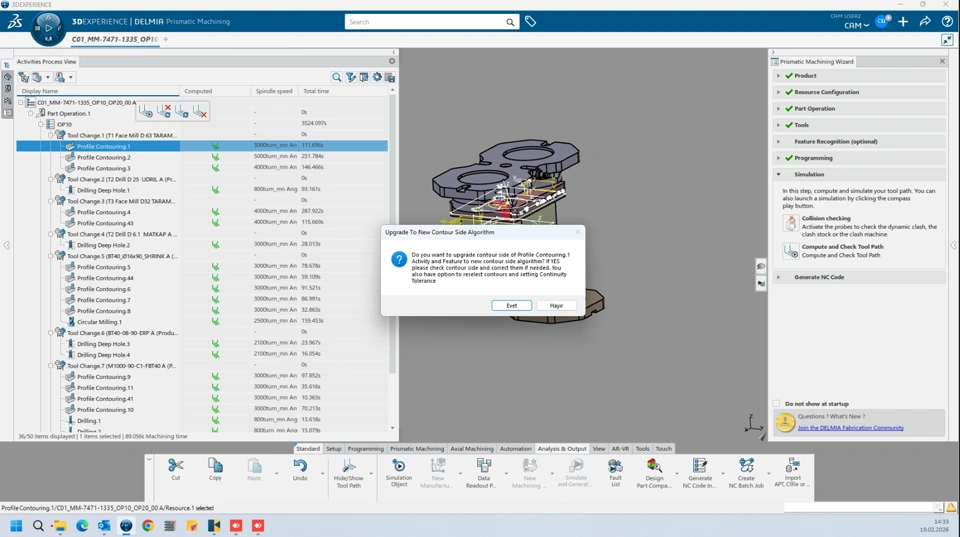Click the Cut tool in the action bar

[x=176, y=470]
